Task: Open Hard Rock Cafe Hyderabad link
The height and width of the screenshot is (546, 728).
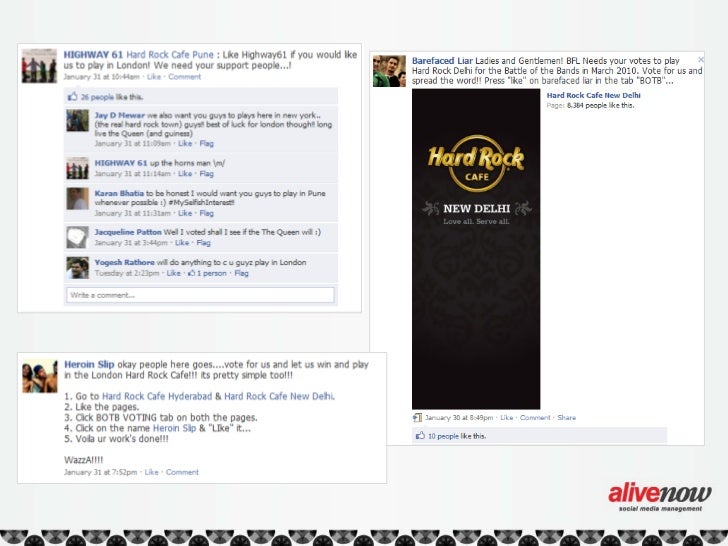Action: (x=157, y=396)
